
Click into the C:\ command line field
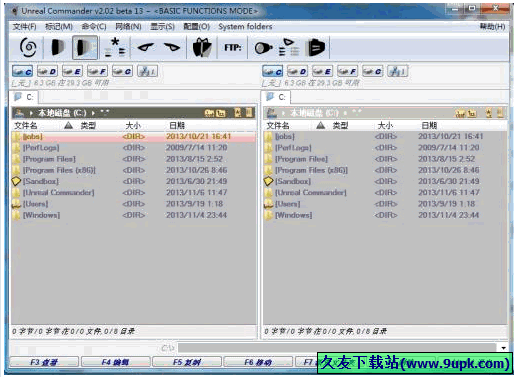(x=337, y=348)
